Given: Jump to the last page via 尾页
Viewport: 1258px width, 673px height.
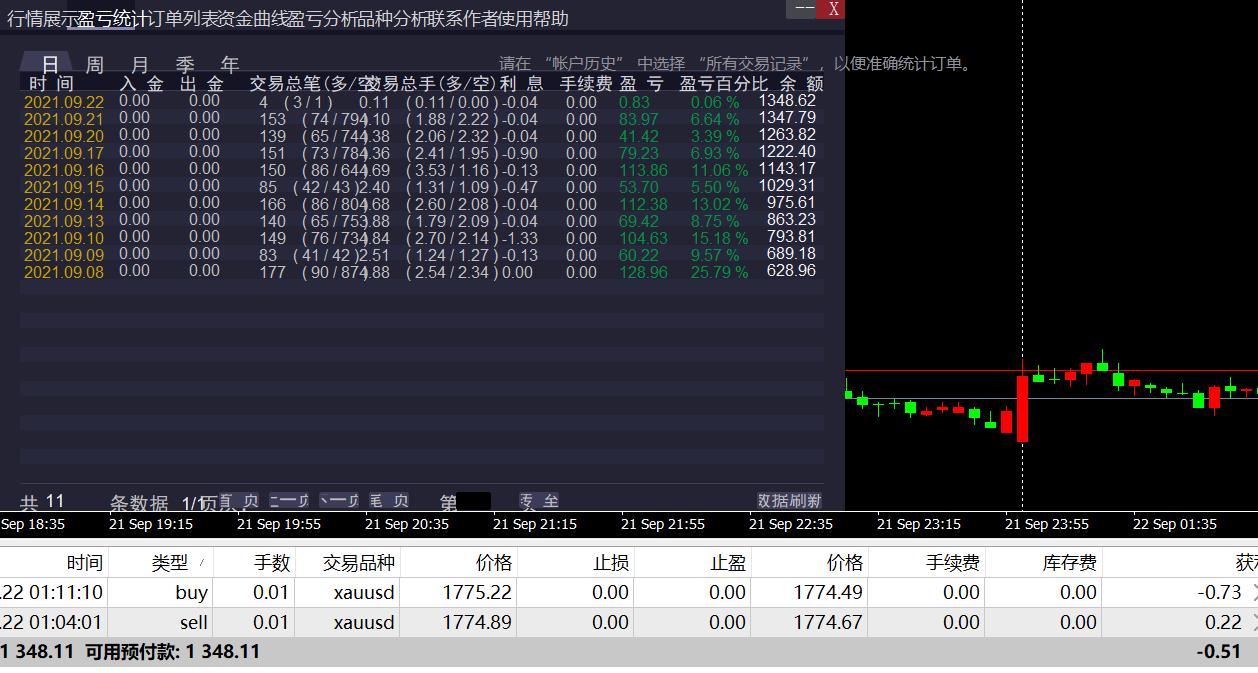Looking at the screenshot, I should (388, 500).
